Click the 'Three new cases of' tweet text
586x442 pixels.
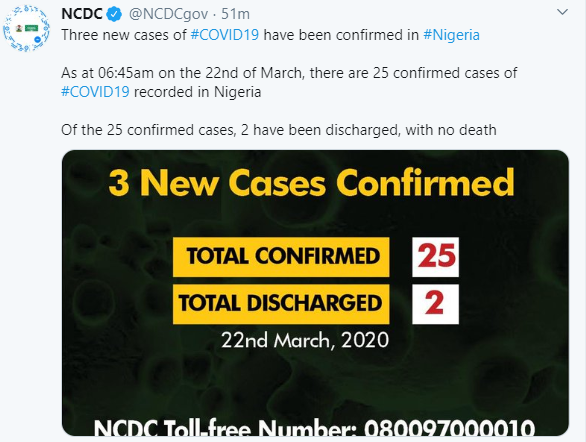124,35
